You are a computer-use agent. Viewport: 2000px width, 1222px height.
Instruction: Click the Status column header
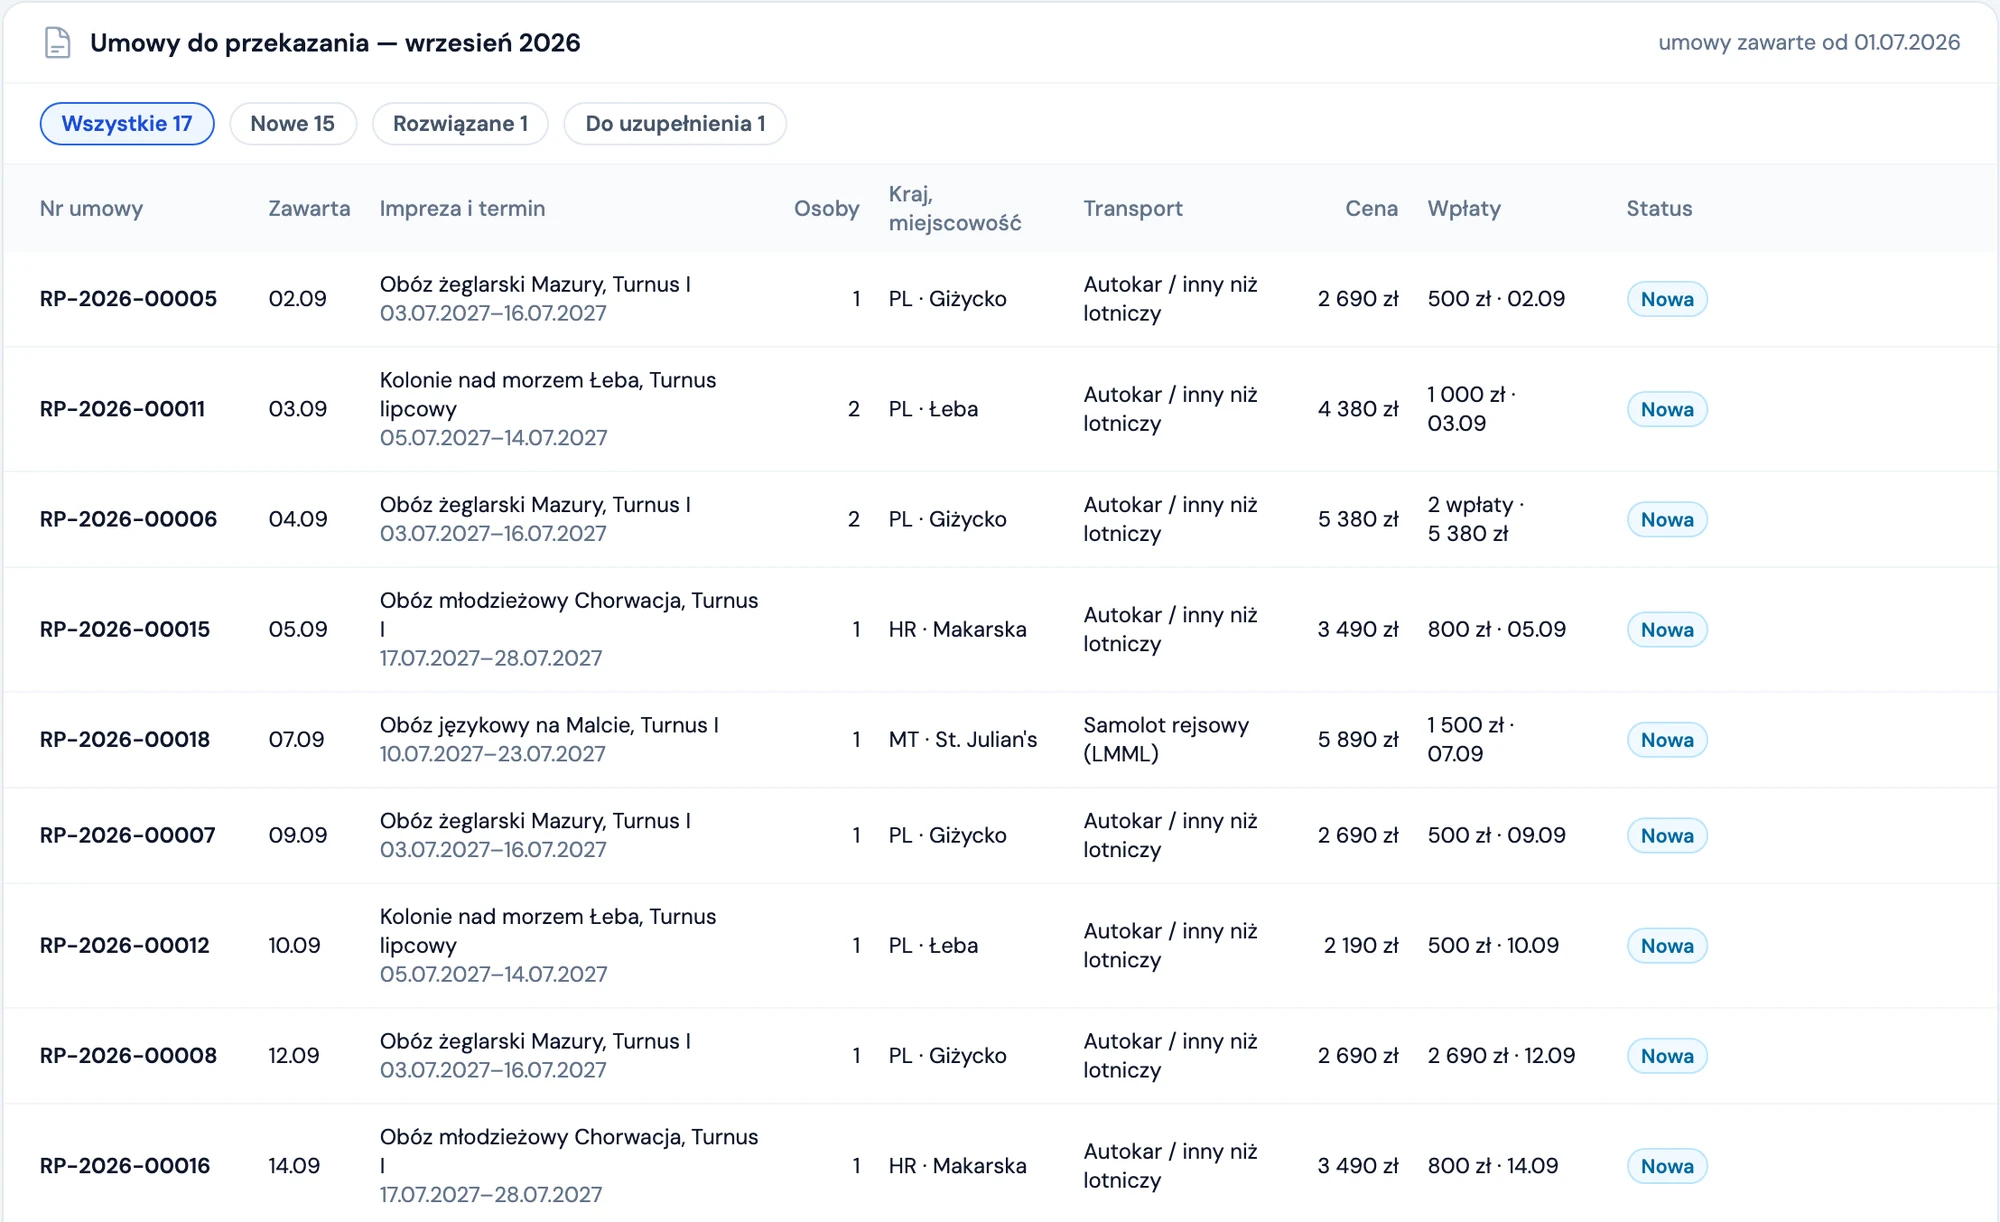coord(1659,208)
